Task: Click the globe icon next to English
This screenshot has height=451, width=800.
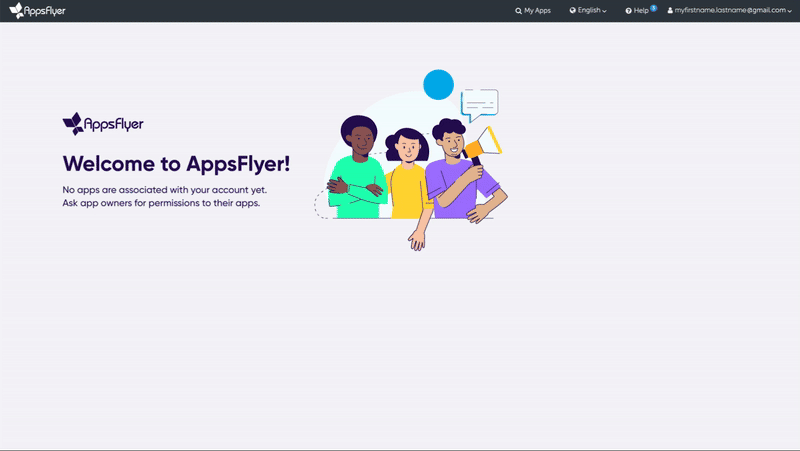Action: [573, 10]
